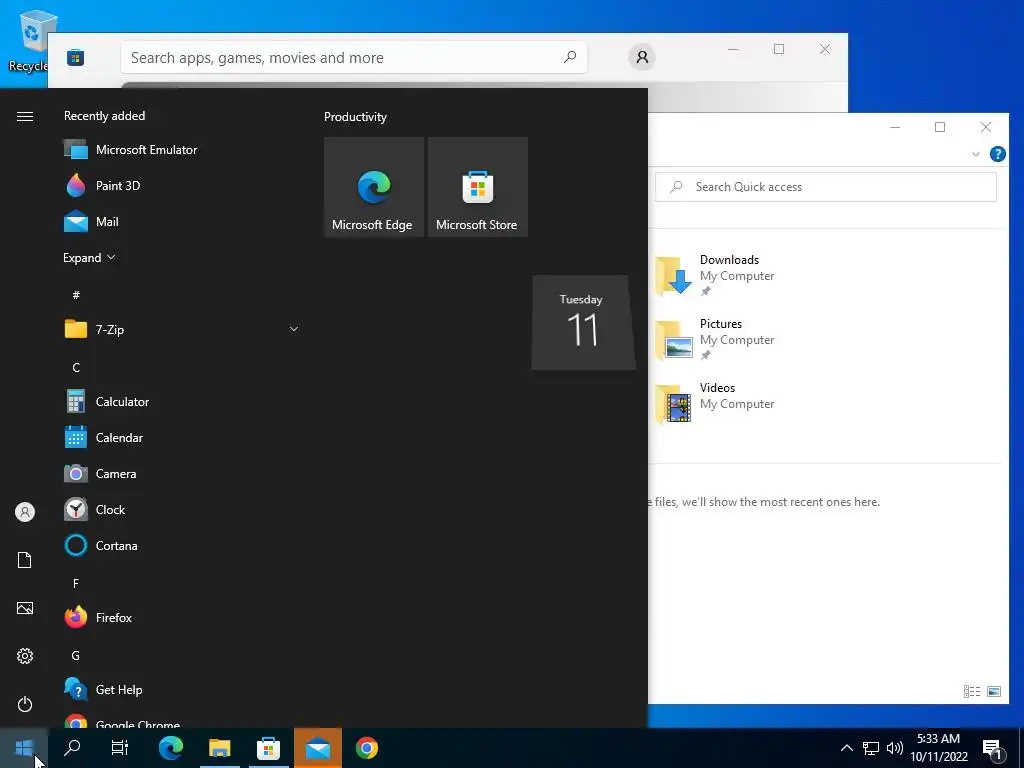Switch to File Explorer on taskbar

(219, 748)
